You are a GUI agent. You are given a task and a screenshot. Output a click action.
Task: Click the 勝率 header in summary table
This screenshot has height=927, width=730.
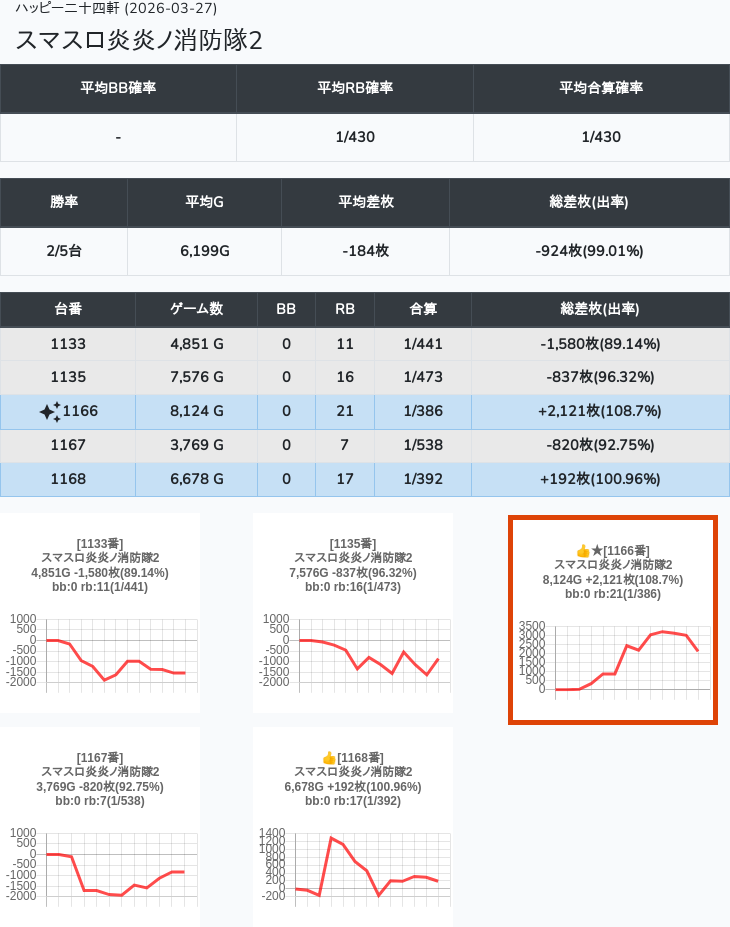pos(64,202)
